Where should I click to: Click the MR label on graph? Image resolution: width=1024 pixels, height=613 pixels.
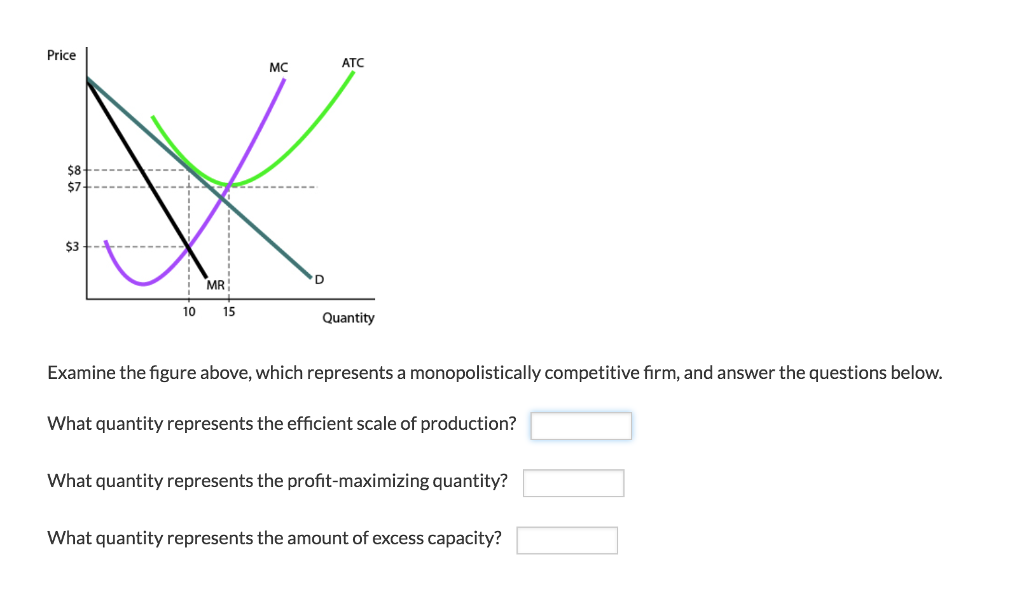point(216,285)
